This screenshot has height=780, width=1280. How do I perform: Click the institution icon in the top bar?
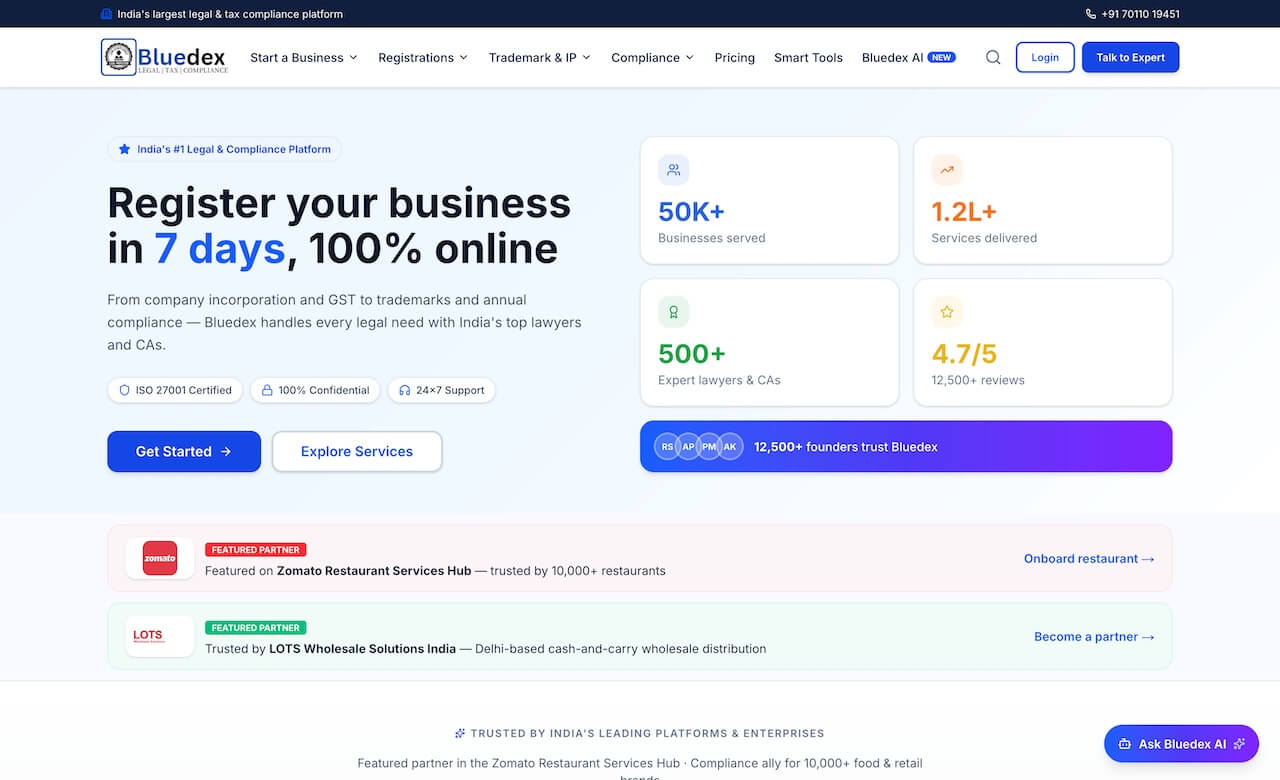pyautogui.click(x=107, y=14)
